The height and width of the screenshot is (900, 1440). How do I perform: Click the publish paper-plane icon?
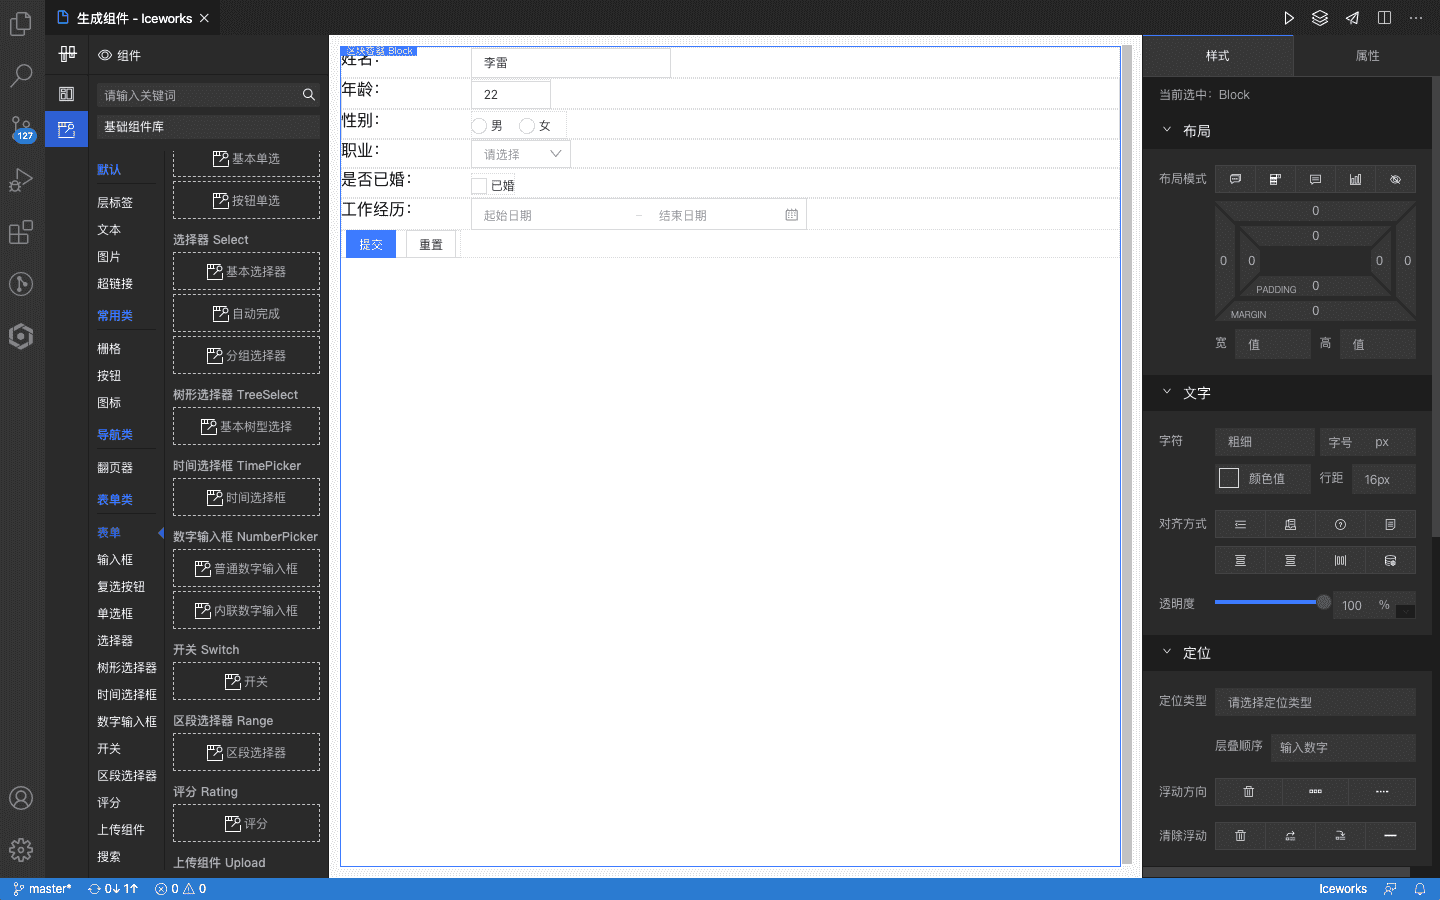pos(1353,17)
